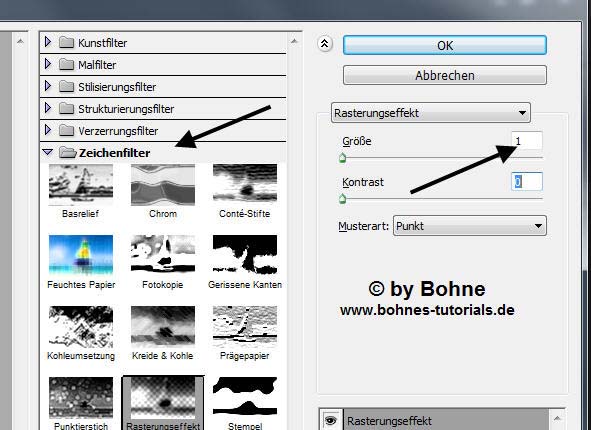Select the Basrelief filter thumbnail
The image size is (591, 430).
coord(81,185)
